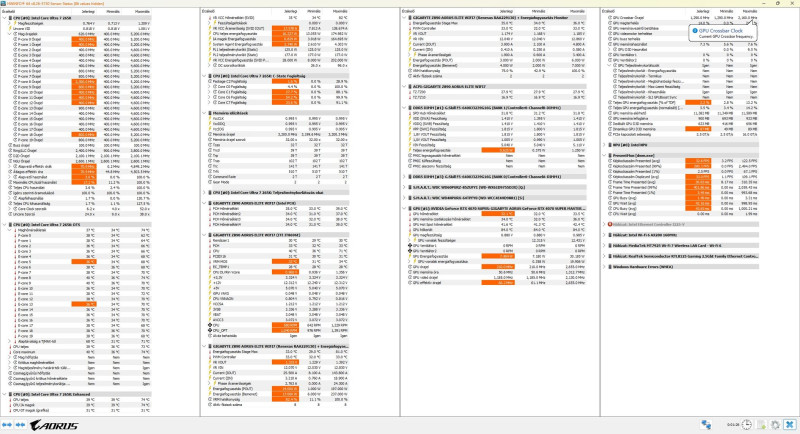The width and height of the screenshot is (800, 434).
Task: Collapse the ACPI GIGABYTE Z890 AORUS group
Action: point(405,87)
